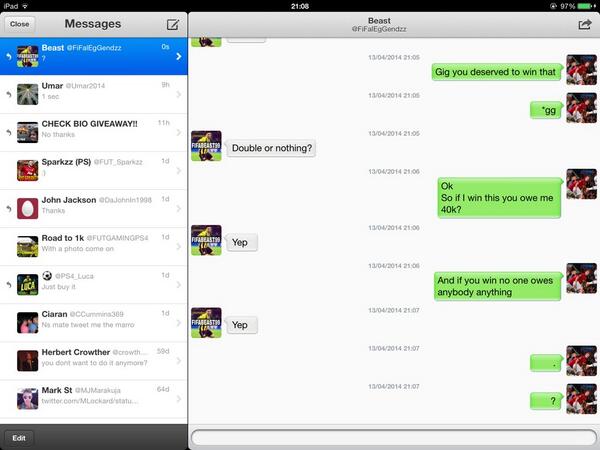The image size is (600, 450).
Task: Tap the soccer ball emoji on Luca row
Action: coord(47,276)
